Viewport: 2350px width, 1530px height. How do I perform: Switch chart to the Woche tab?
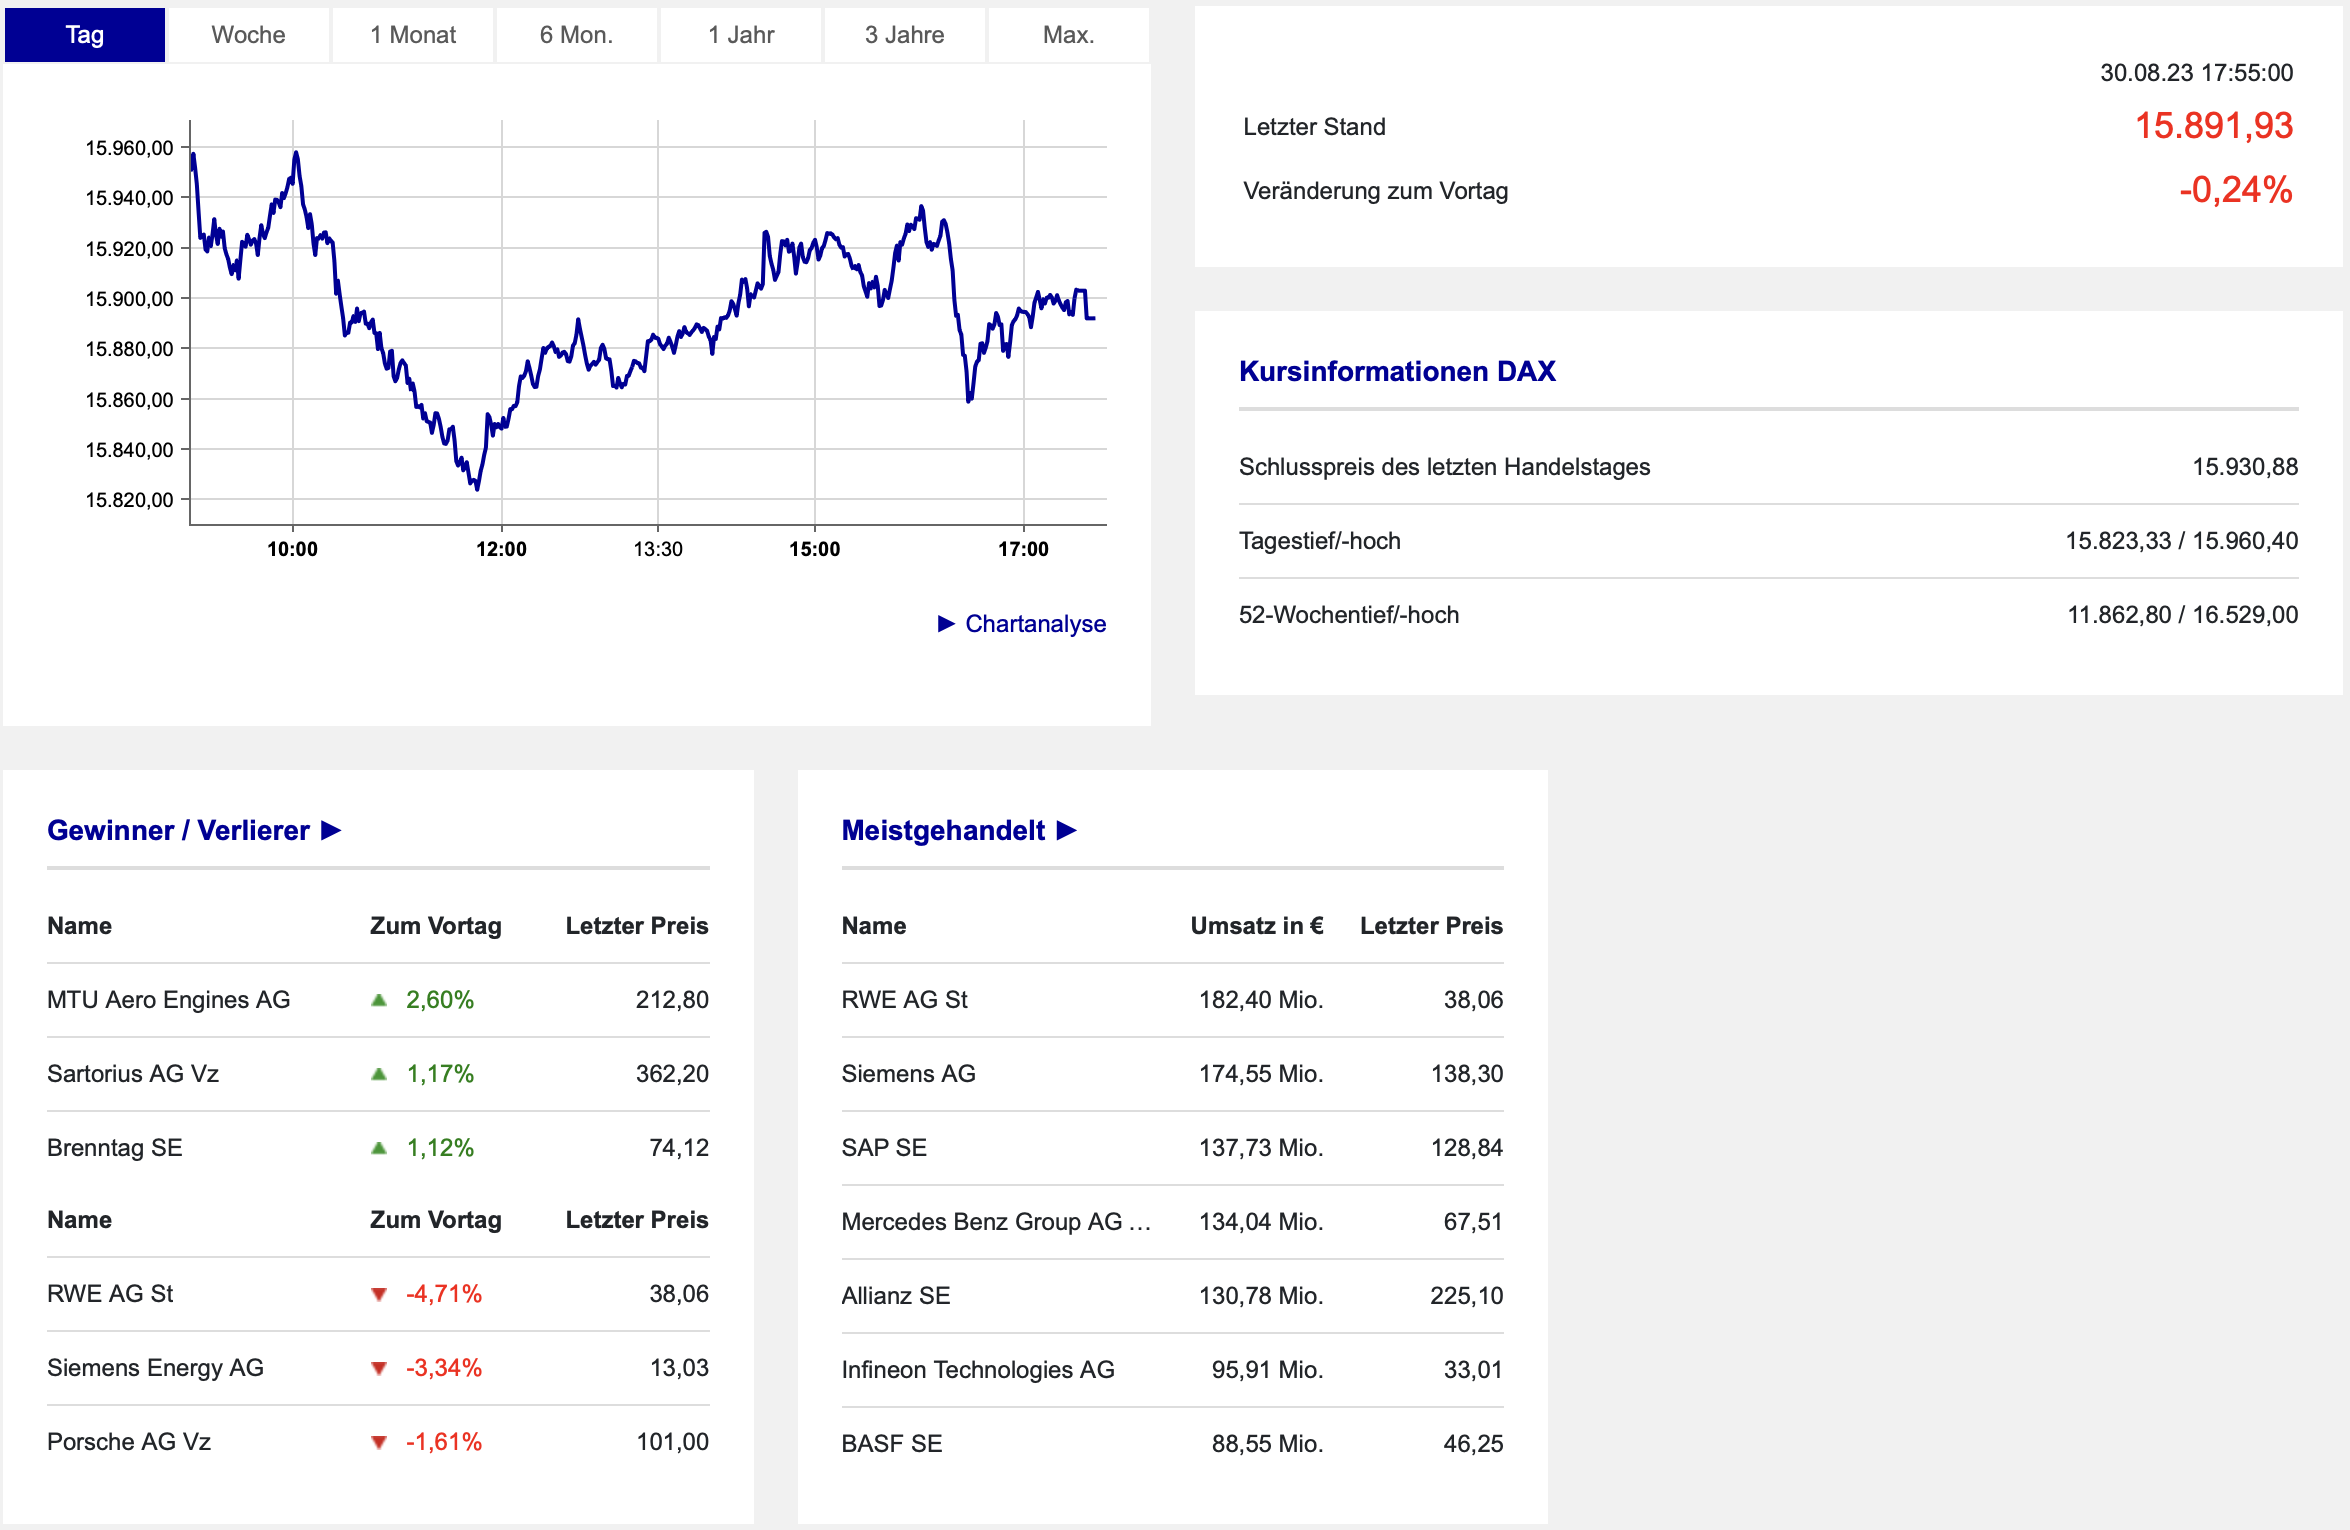[x=248, y=35]
